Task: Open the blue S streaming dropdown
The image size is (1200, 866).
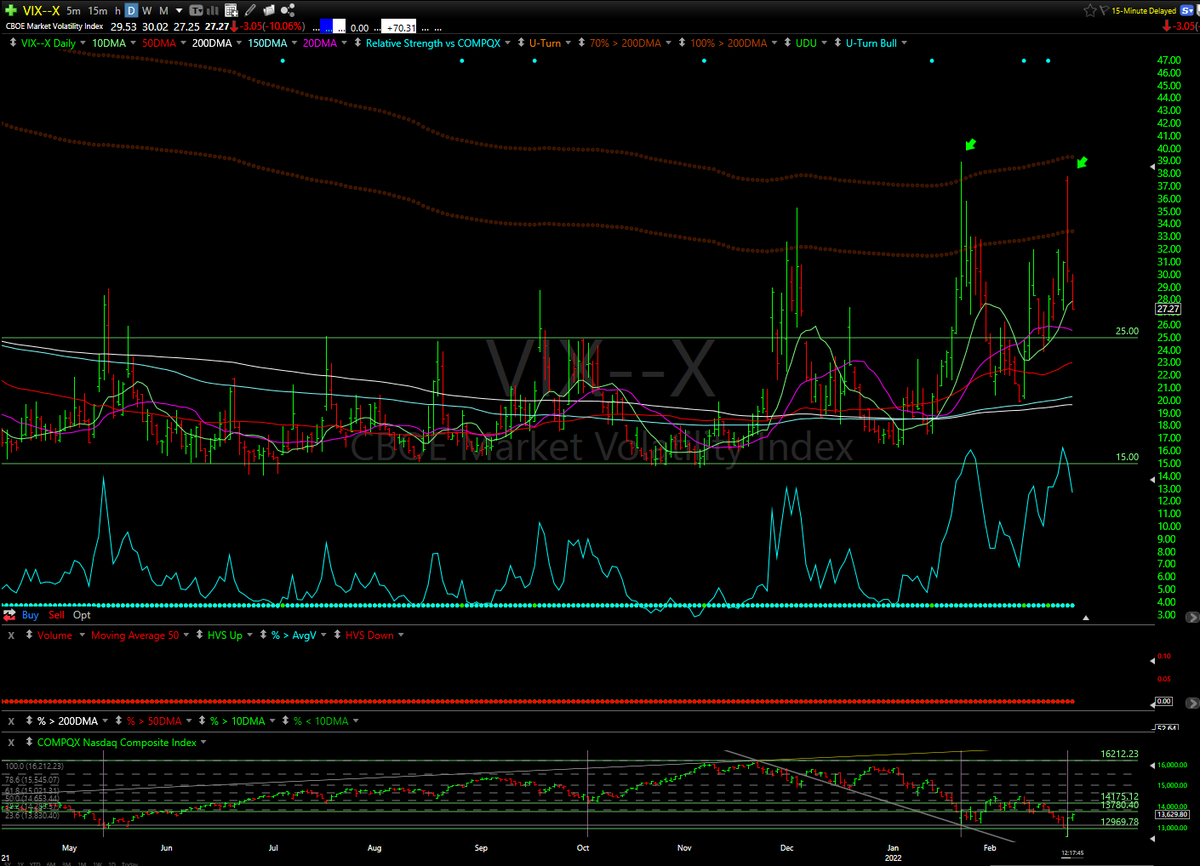Action: pyautogui.click(x=1186, y=10)
